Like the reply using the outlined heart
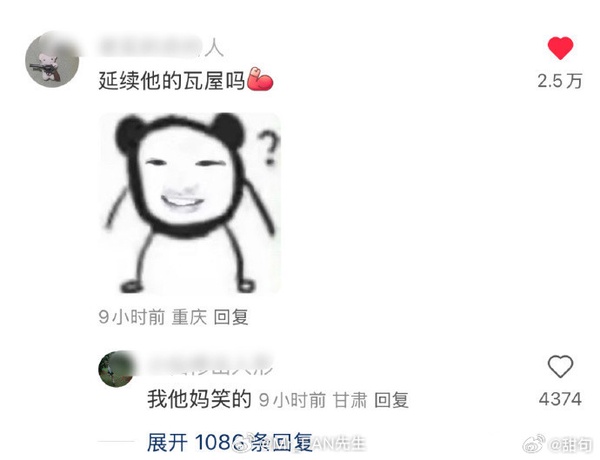Screen dimensions: 600x460 click(560, 366)
